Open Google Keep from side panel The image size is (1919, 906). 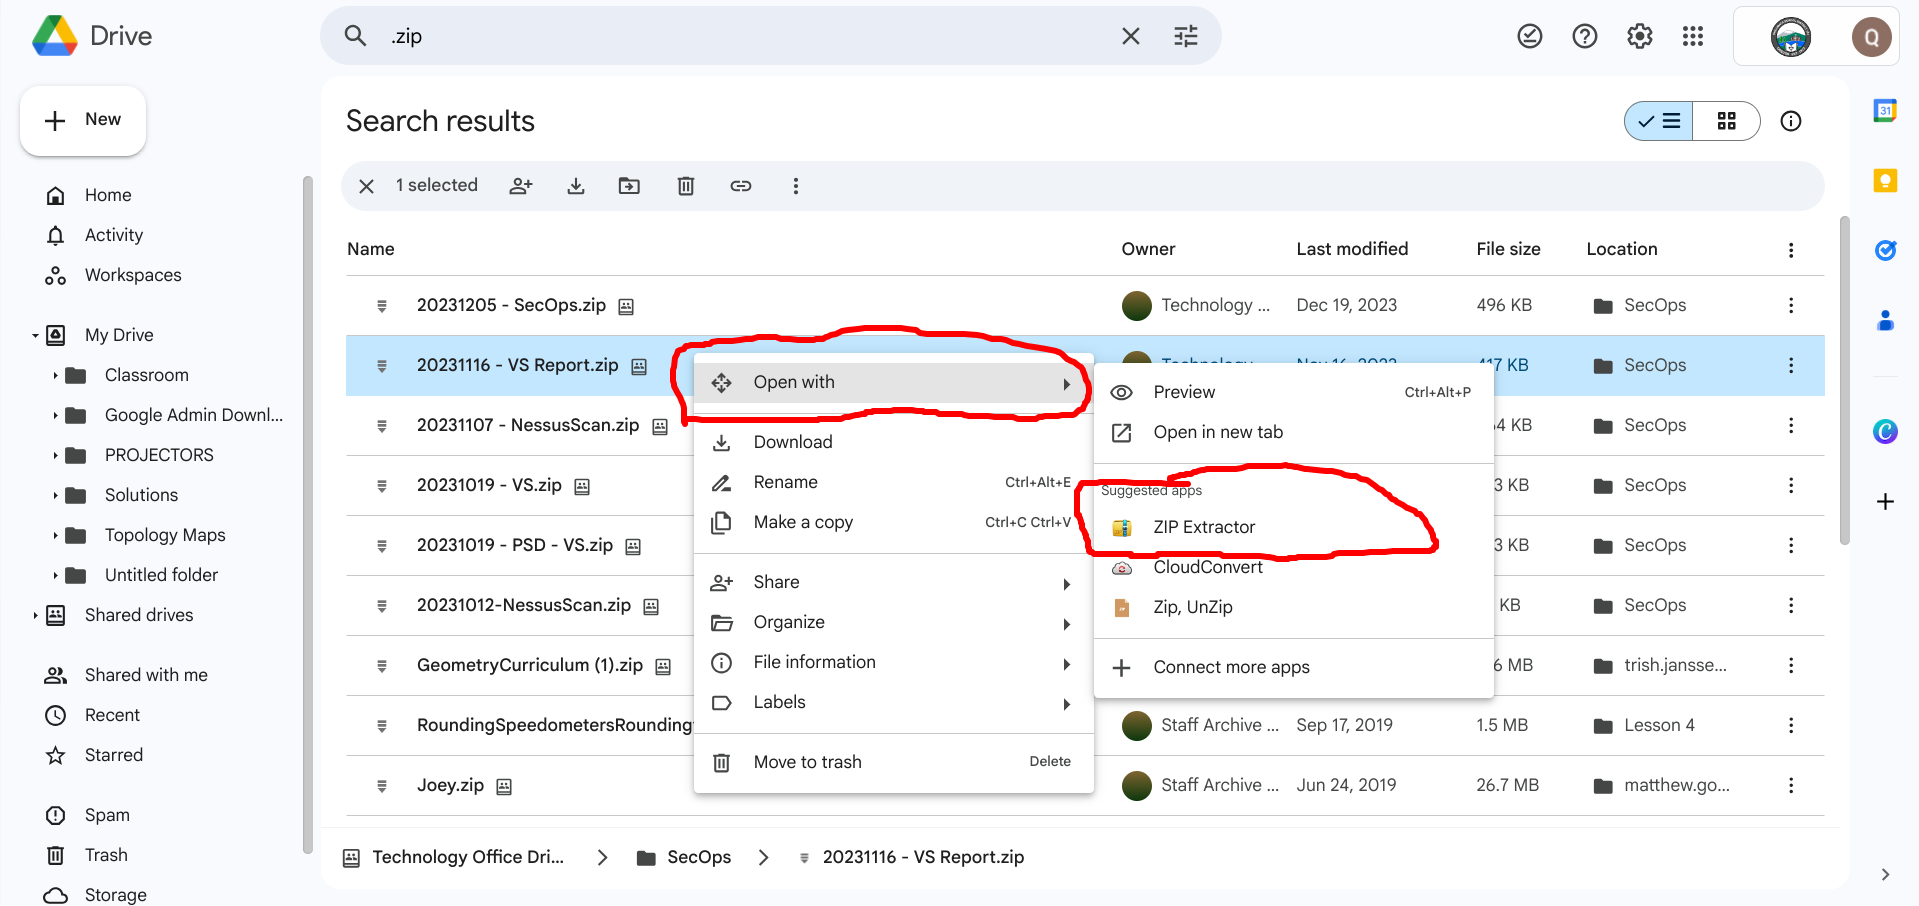click(x=1885, y=181)
